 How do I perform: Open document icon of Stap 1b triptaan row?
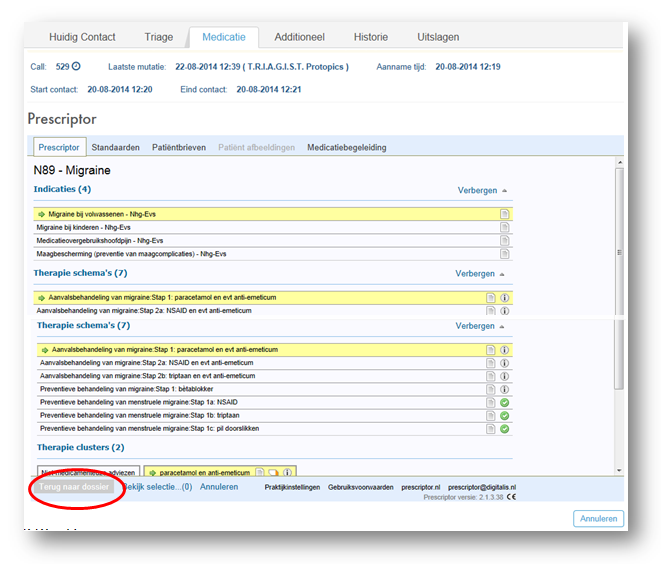pyautogui.click(x=490, y=416)
